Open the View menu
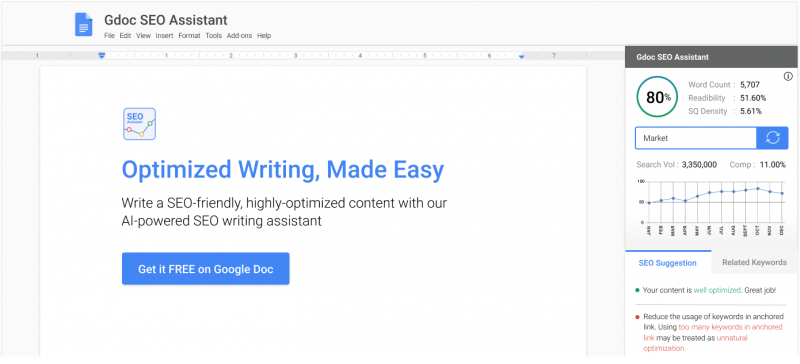The width and height of the screenshot is (800, 364). pos(143,36)
